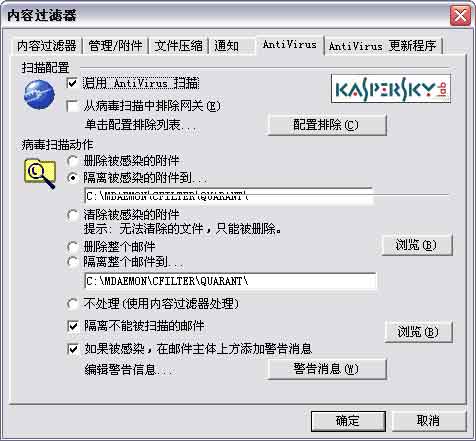Click the upper 浏览(B) browse button
The width and height of the screenshot is (476, 441).
[x=417, y=245]
